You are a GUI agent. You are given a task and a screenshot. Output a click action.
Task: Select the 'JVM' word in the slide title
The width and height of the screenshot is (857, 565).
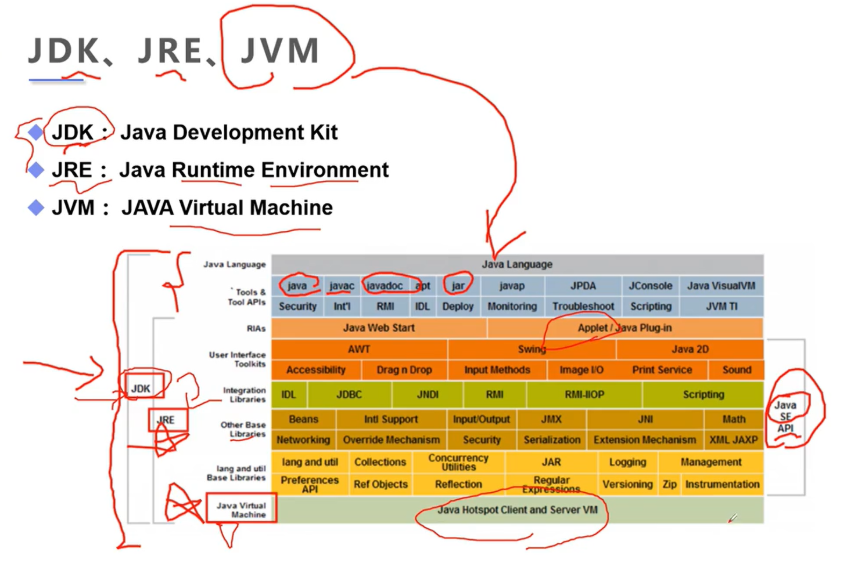coord(280,51)
